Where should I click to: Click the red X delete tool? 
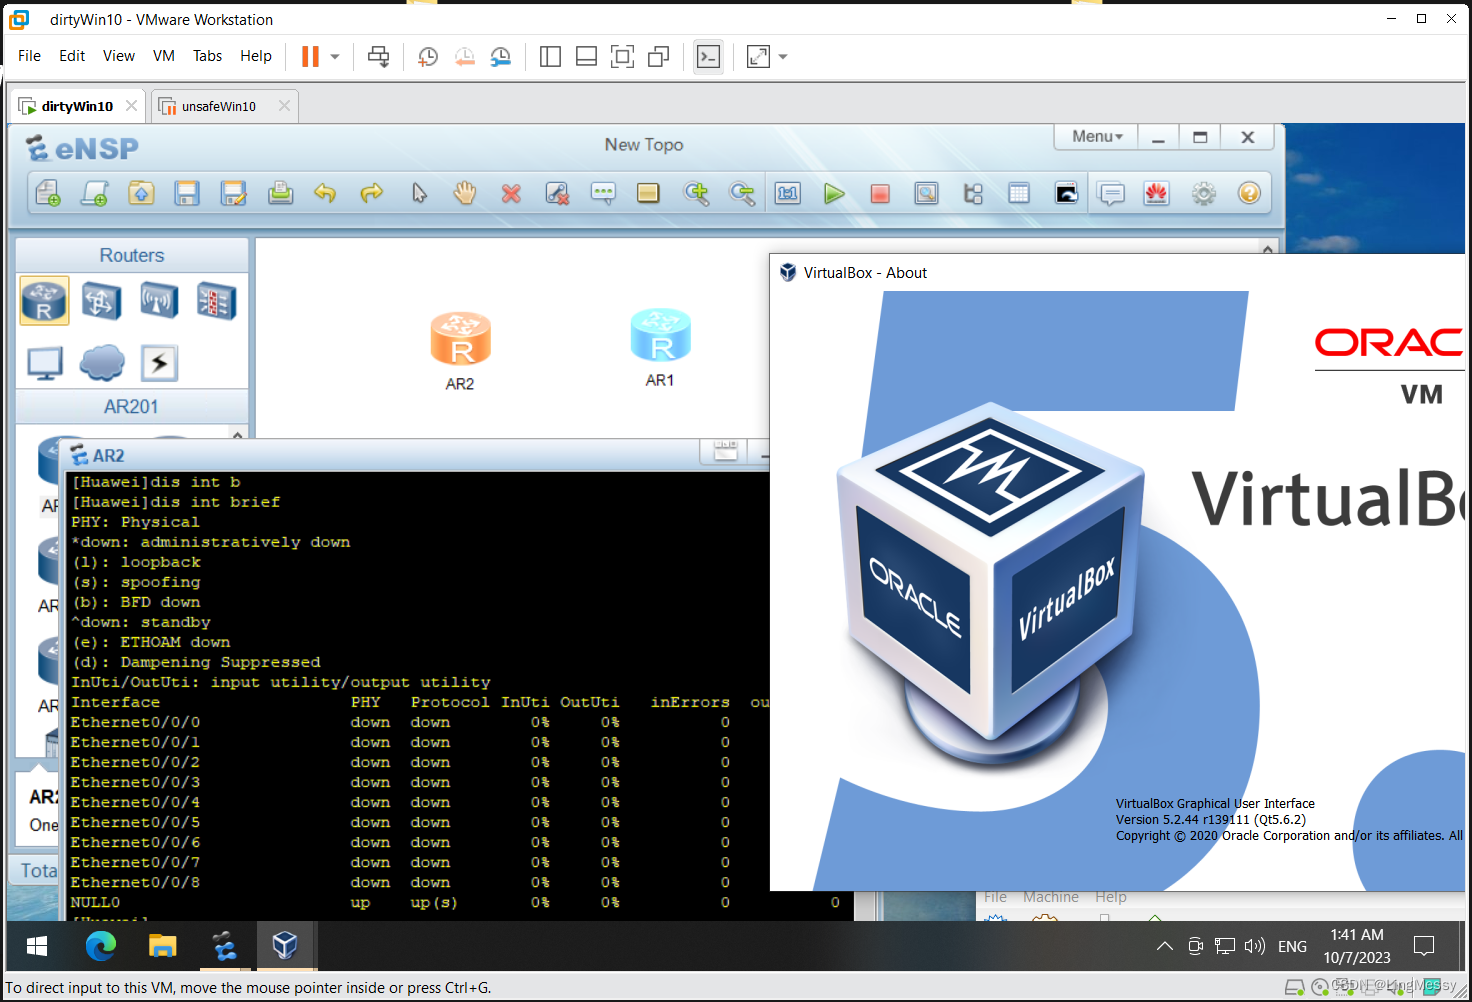511,193
